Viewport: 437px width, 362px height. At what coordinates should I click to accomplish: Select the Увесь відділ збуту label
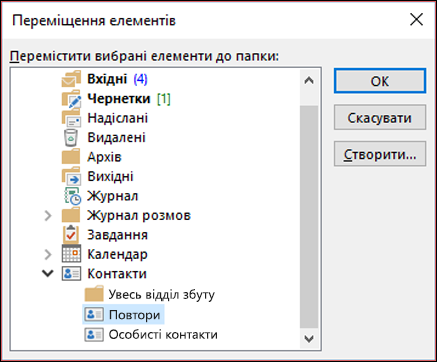(x=162, y=294)
